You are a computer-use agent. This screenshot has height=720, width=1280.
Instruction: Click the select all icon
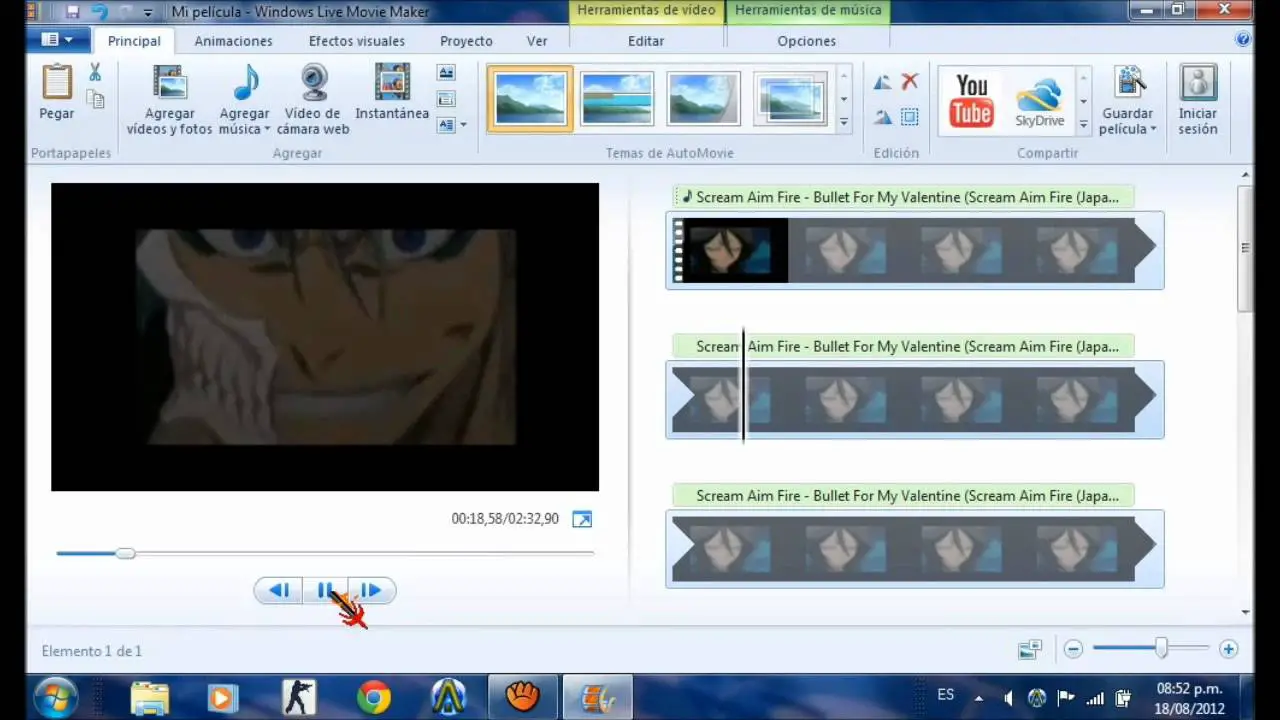pyautogui.click(x=909, y=117)
